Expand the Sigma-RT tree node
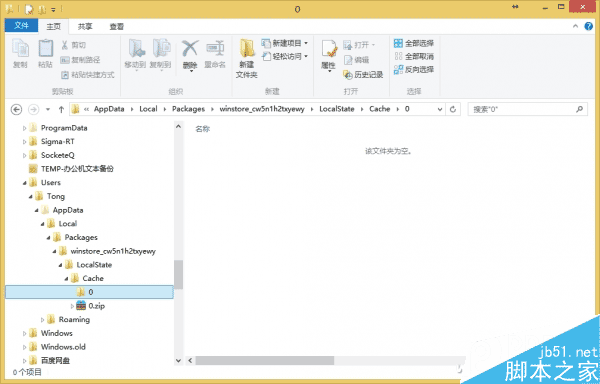The height and width of the screenshot is (384, 600). pyautogui.click(x=24, y=142)
